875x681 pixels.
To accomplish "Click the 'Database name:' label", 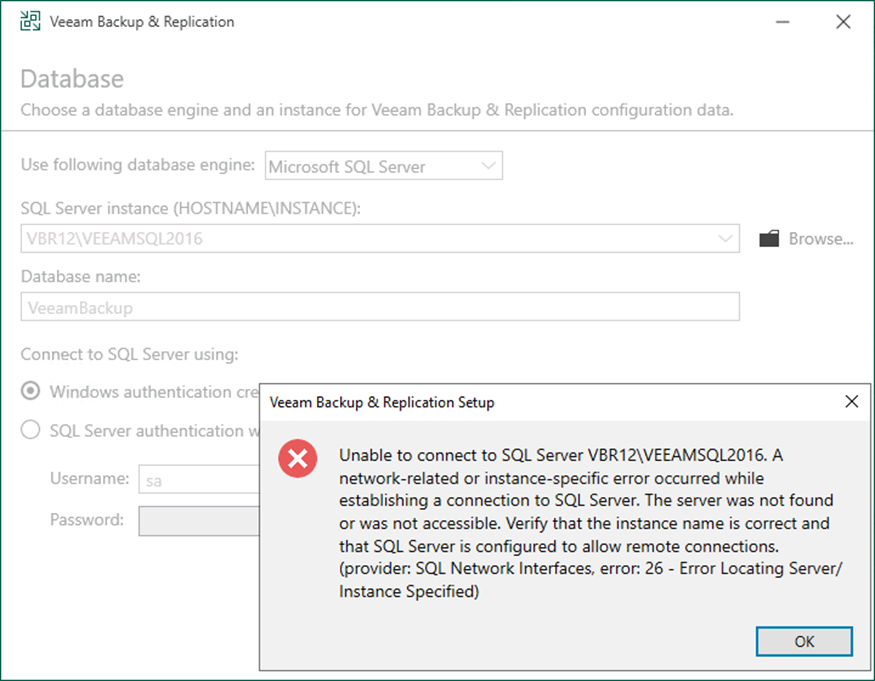I will click(x=81, y=276).
